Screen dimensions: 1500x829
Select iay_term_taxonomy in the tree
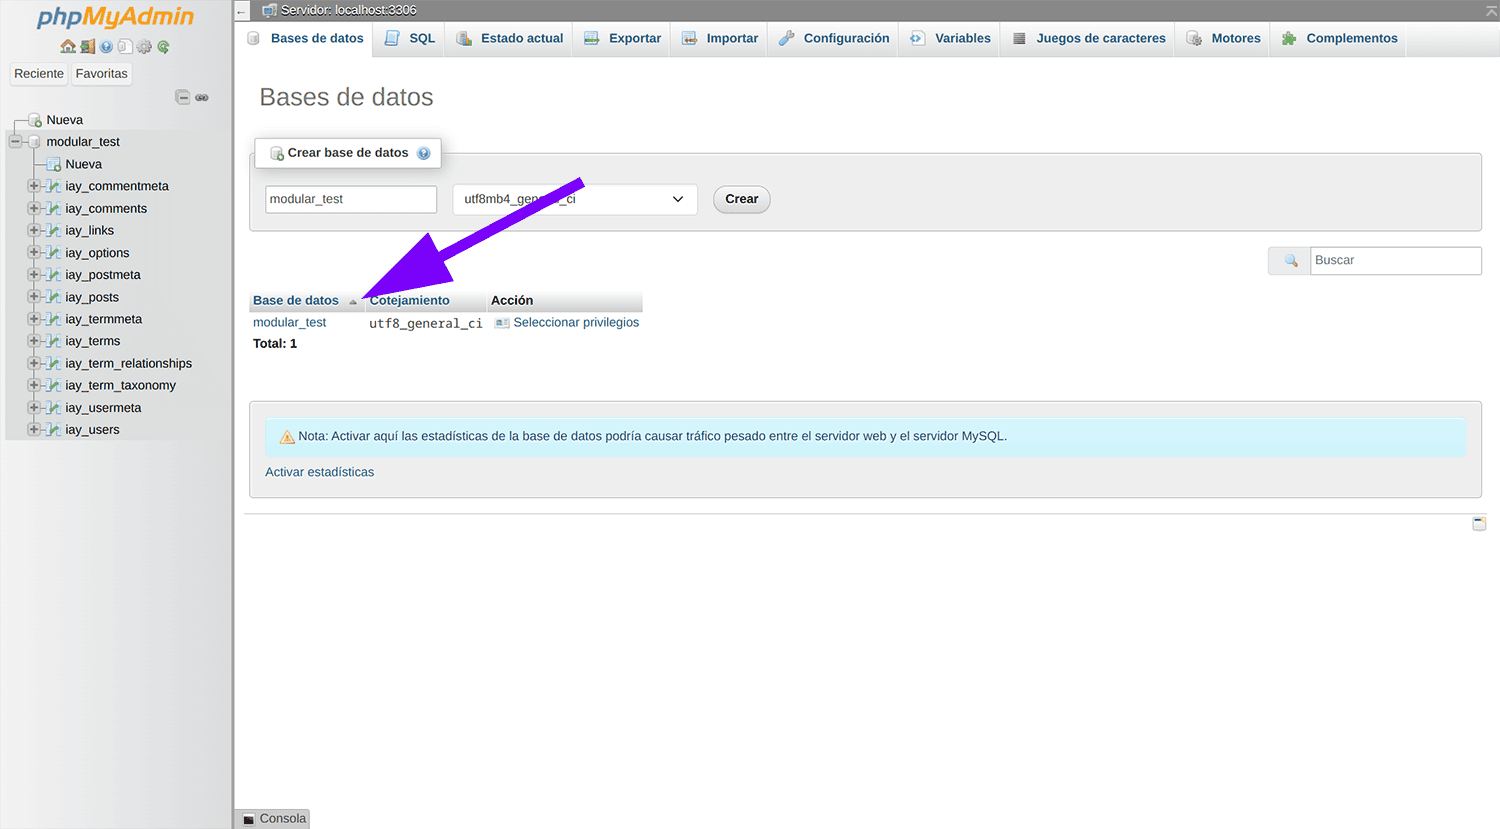[x=121, y=386]
